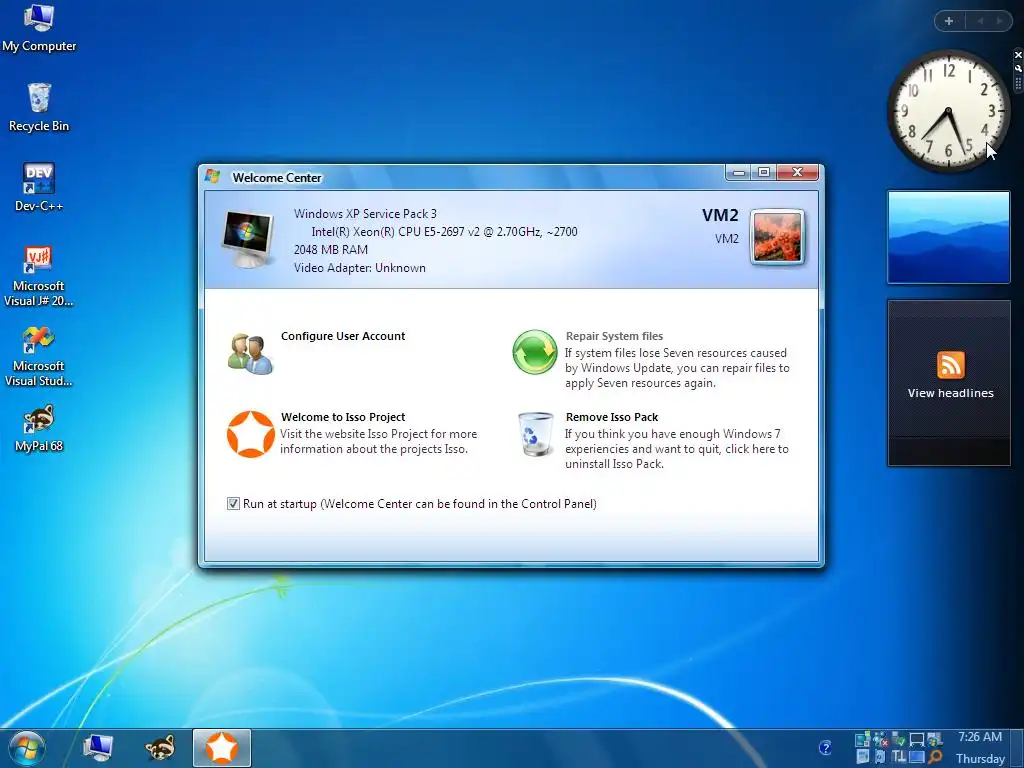Click View headlines in the feed gadget

click(950, 393)
